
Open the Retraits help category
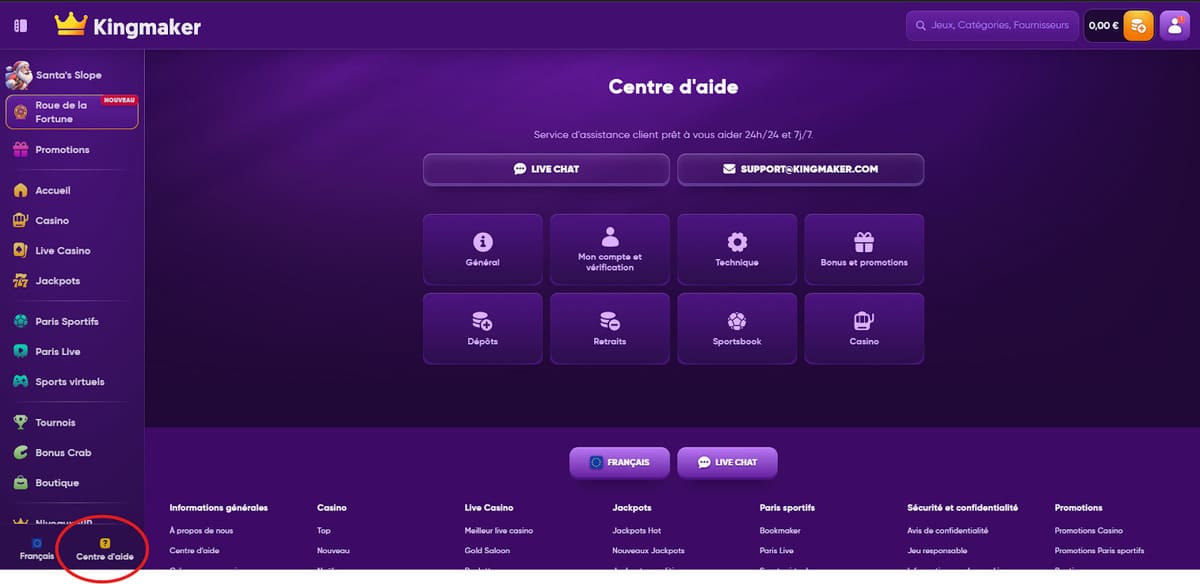[x=610, y=329]
